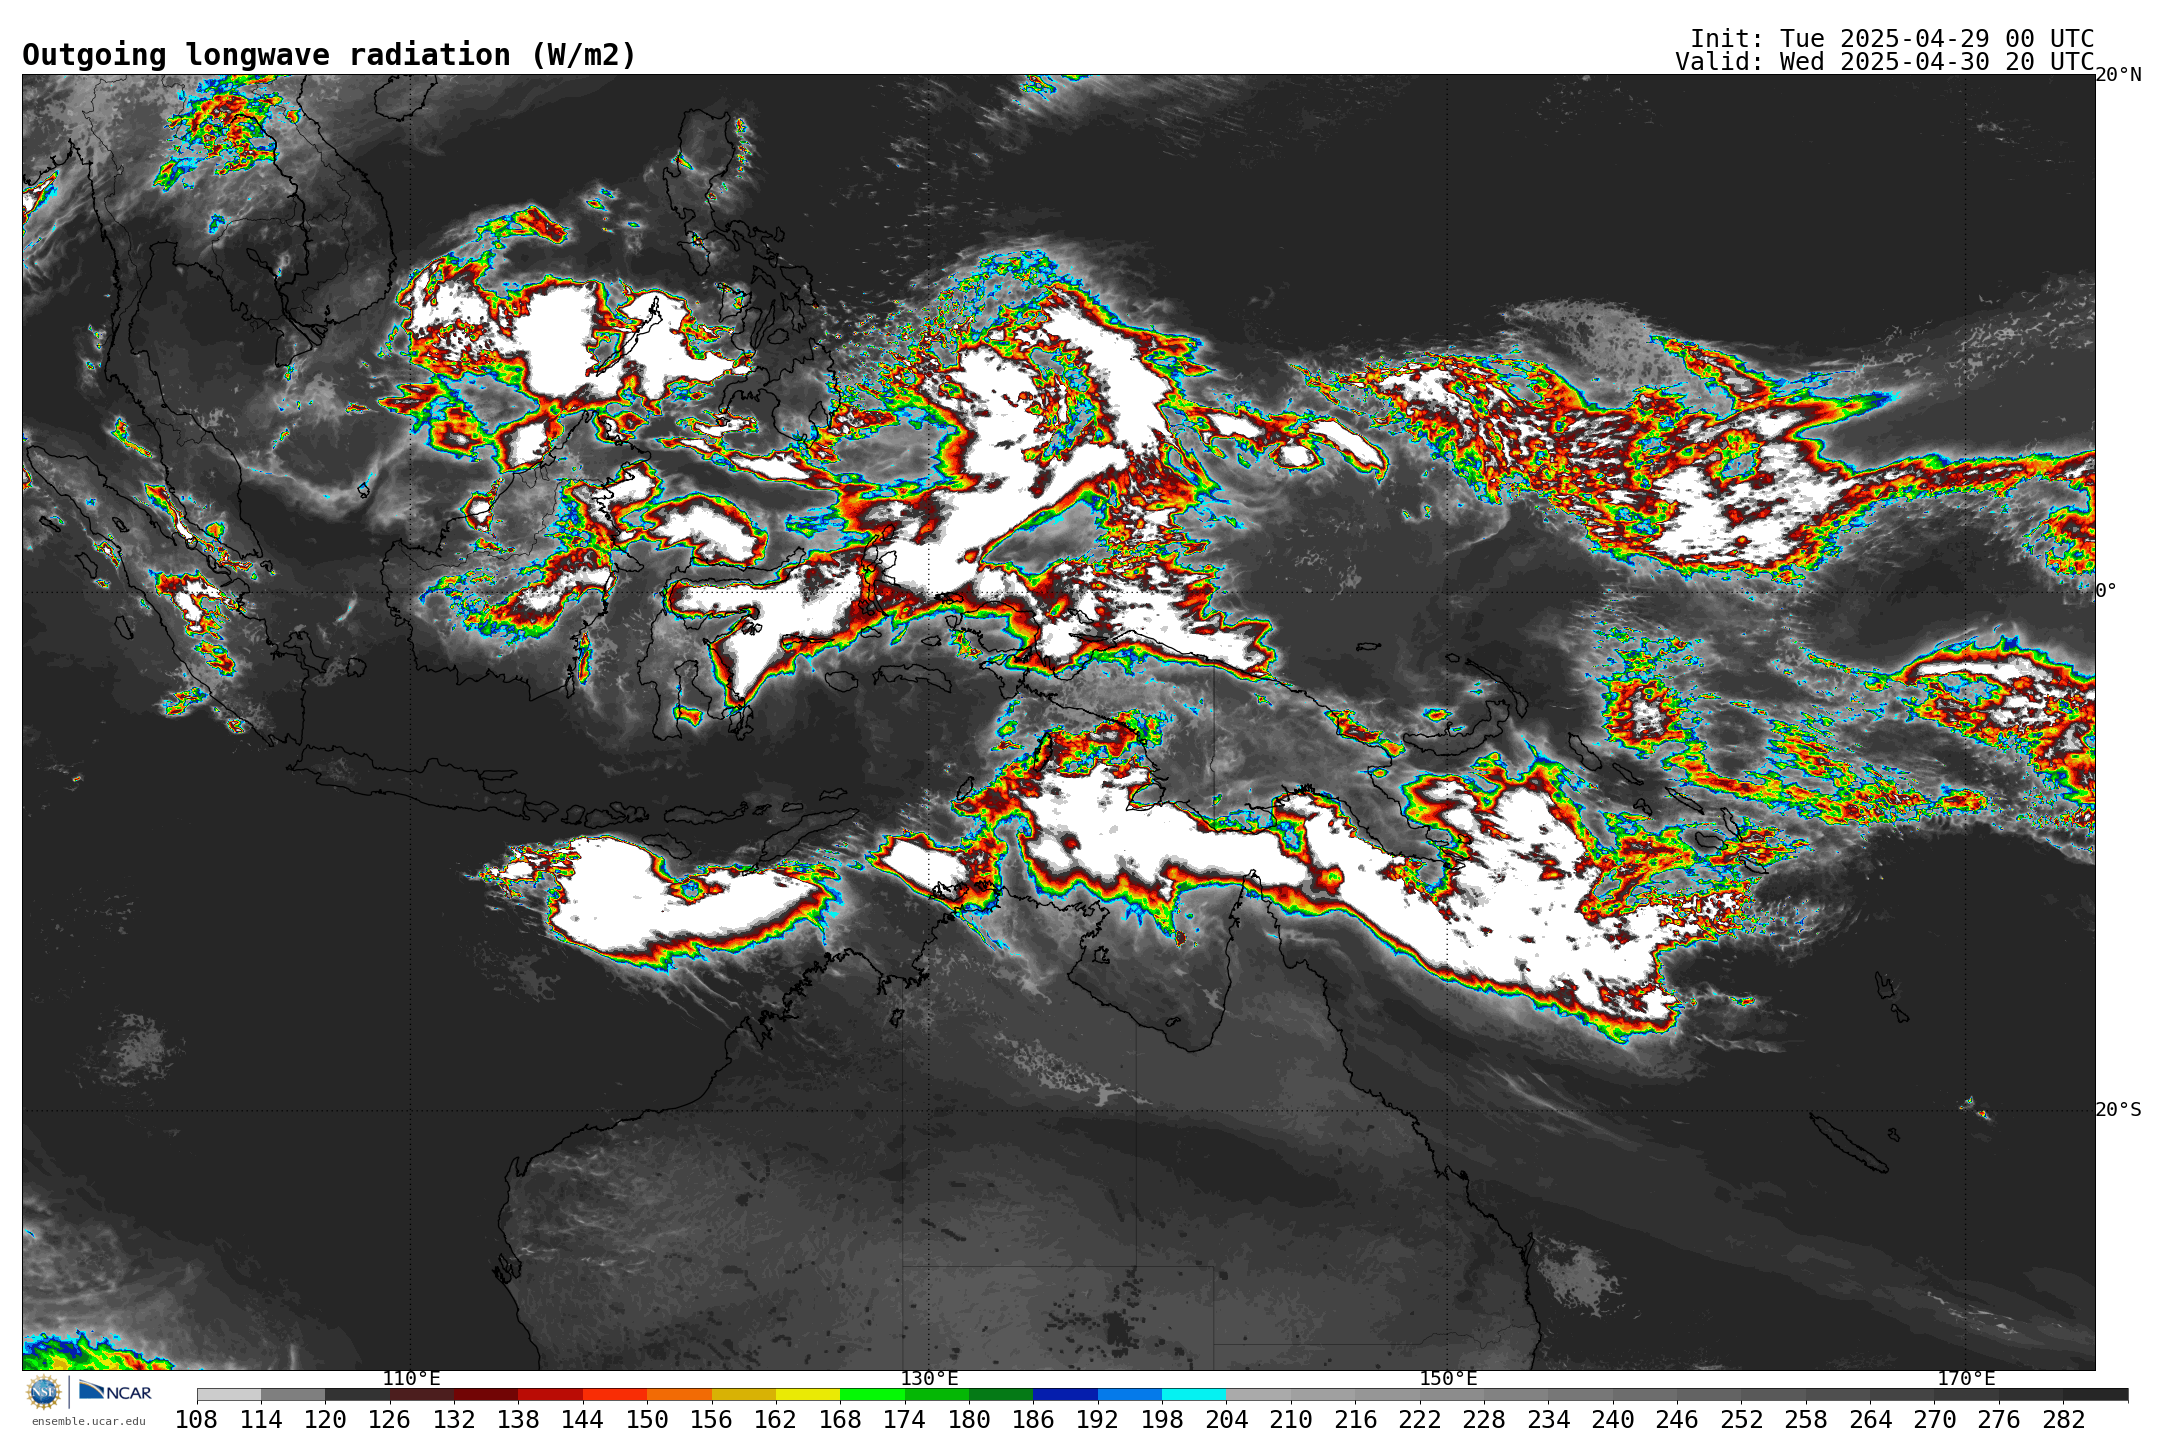
Task: Click the colorbar value 180
Action: tap(969, 1420)
